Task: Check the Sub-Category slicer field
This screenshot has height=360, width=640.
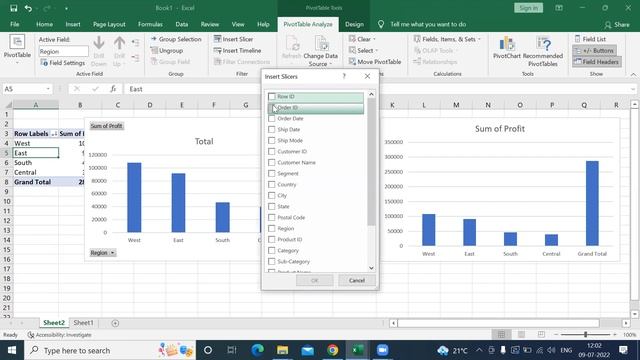Action: click(x=271, y=262)
